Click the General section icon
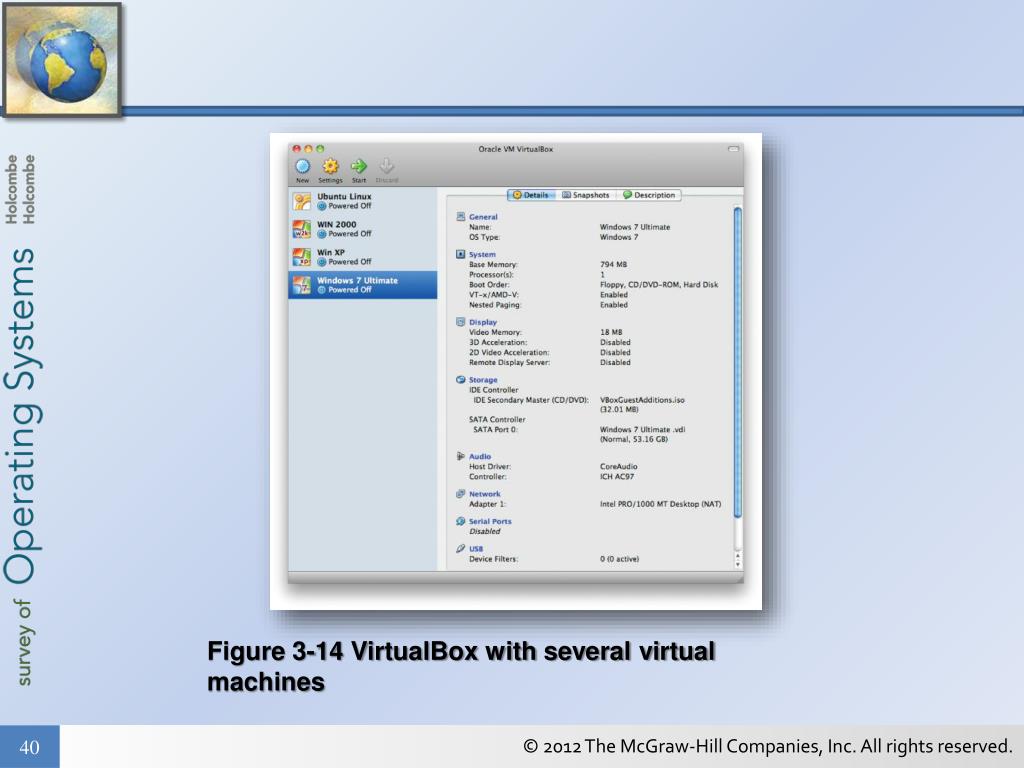 coord(460,216)
